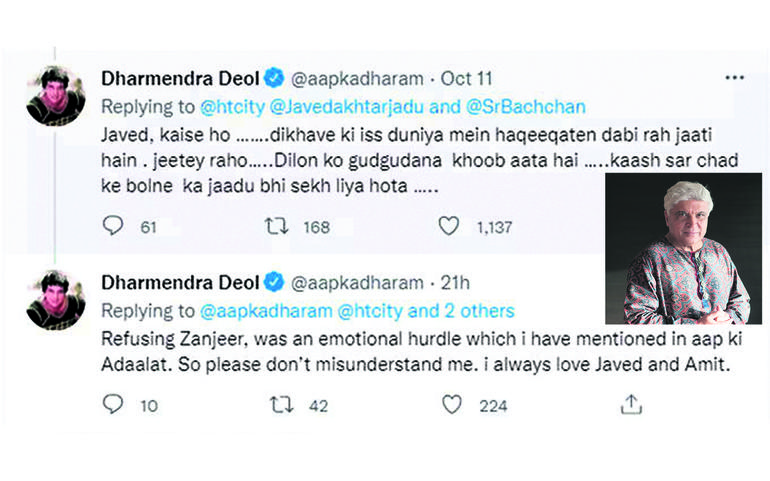Like the first tweet via heart icon
This screenshot has height=481, width=770.
pos(450,227)
